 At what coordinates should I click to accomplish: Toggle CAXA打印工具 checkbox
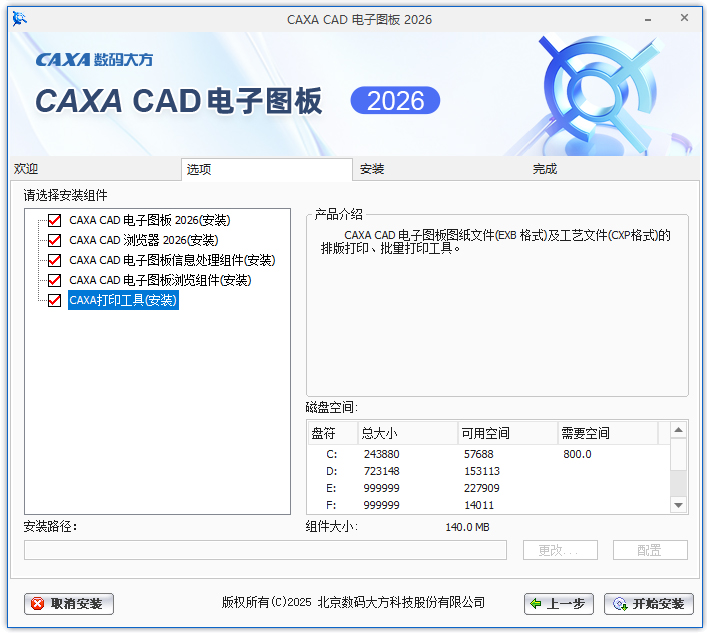coord(55,300)
